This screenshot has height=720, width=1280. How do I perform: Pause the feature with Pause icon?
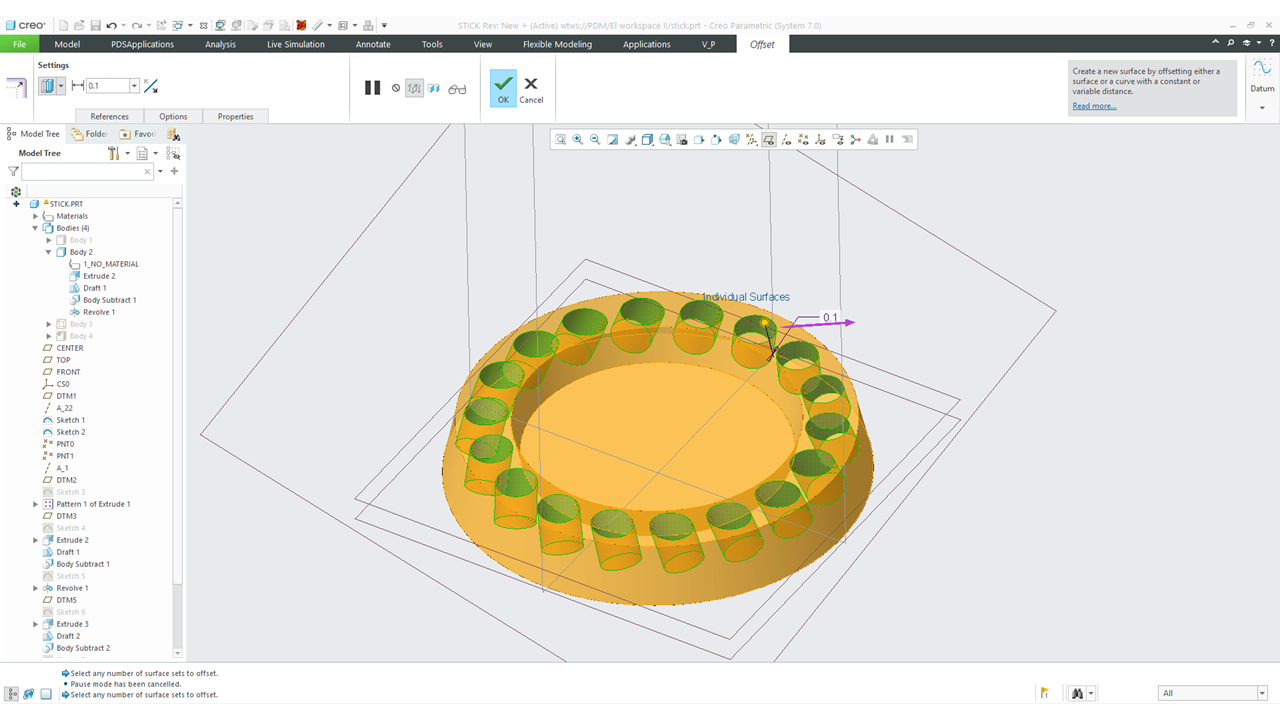[372, 88]
